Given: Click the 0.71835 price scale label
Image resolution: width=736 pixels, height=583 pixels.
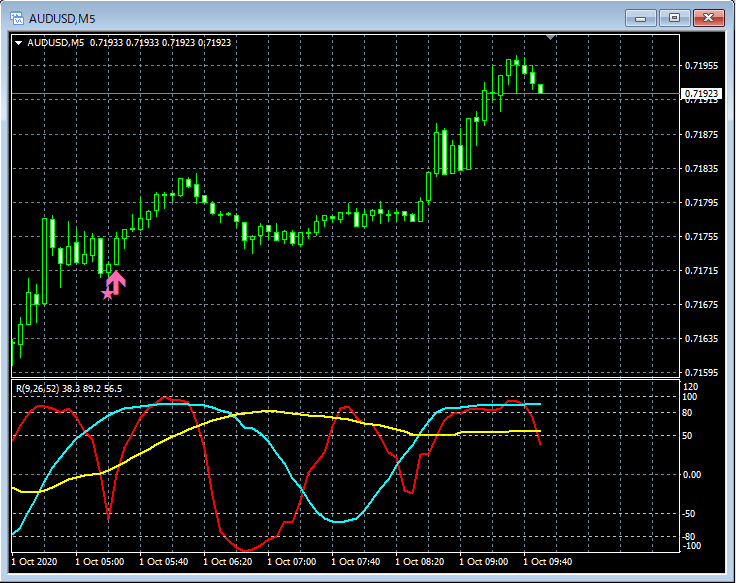Looking at the screenshot, I should click(x=701, y=169).
